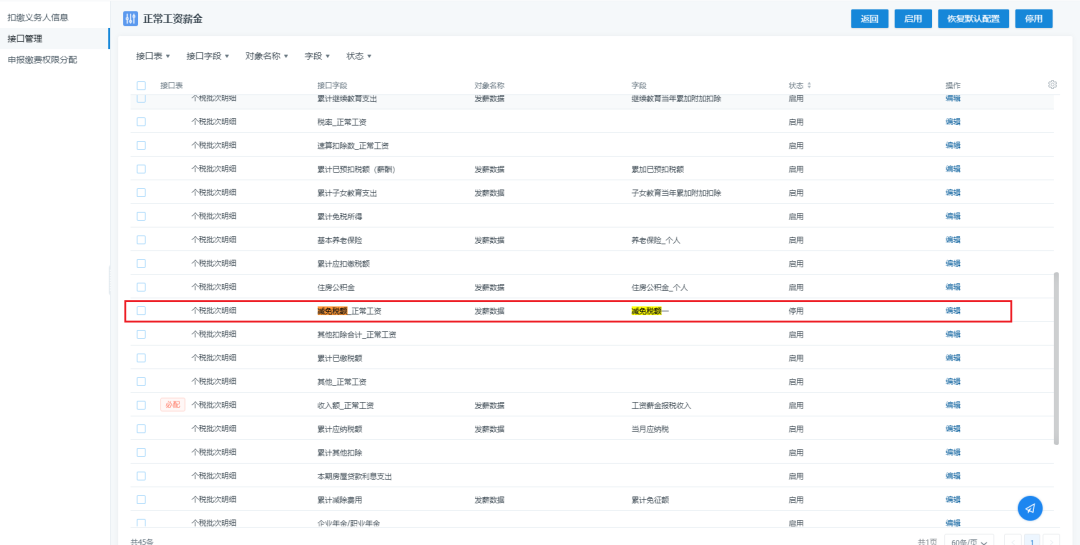Click the 继续教育当年累加附加扣除 field cell

coord(676,99)
